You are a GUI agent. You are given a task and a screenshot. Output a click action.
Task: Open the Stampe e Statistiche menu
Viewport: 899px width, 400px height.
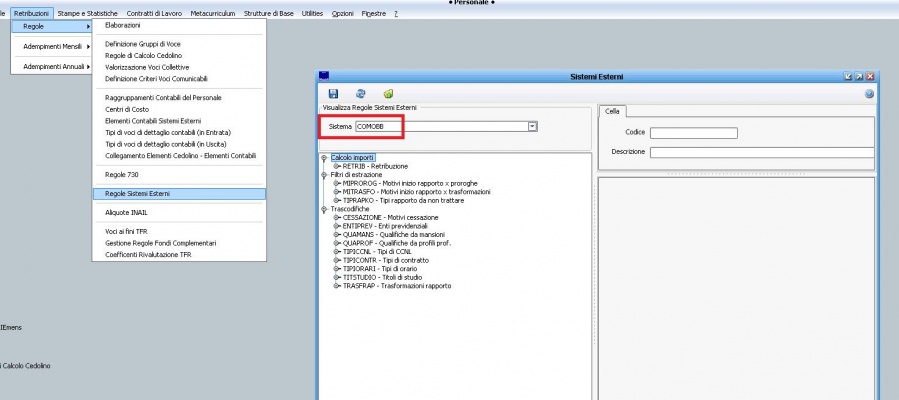pos(88,13)
